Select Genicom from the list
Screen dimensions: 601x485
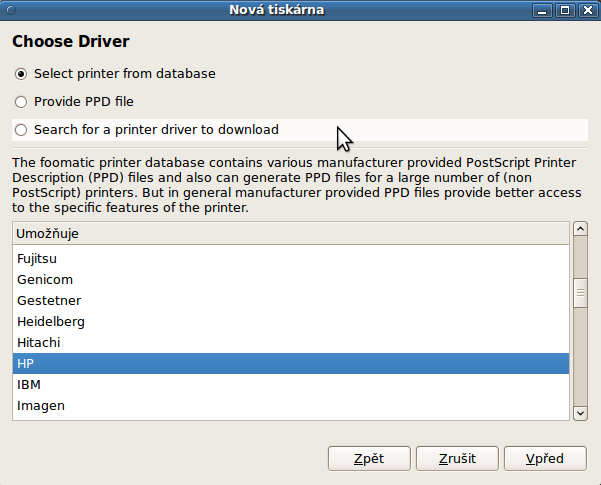point(291,280)
